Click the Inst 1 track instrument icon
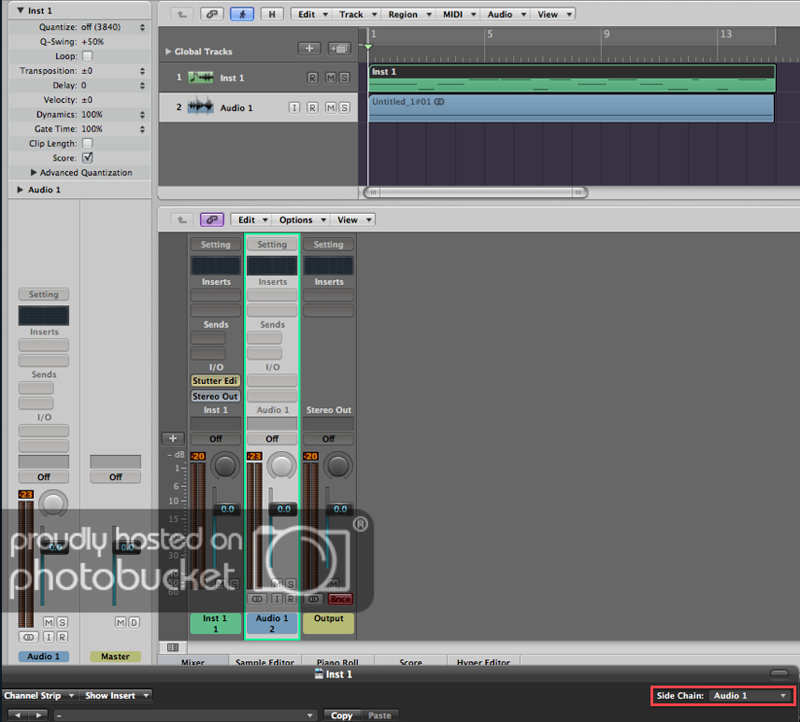Viewport: 800px width, 722px height. pyautogui.click(x=201, y=78)
